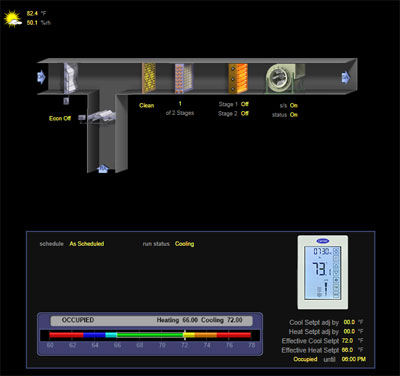Click the Cooling run status value

[x=184, y=244]
